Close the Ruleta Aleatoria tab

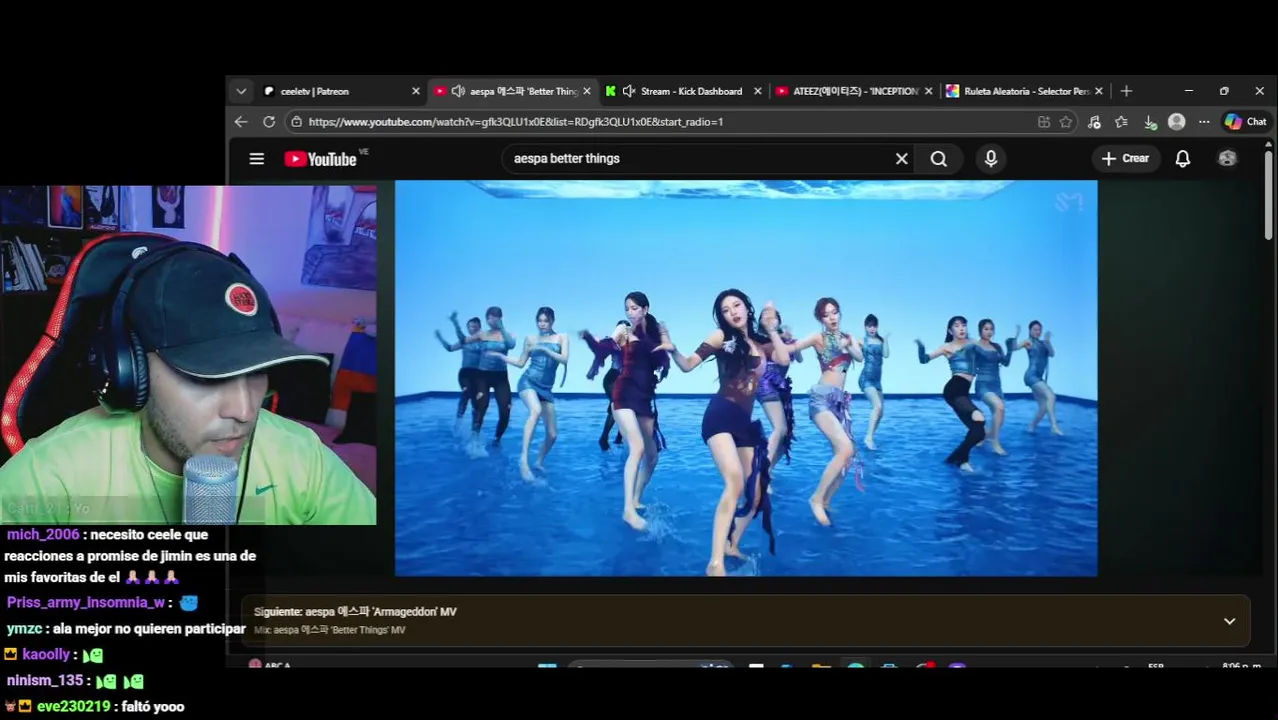pos(1099,91)
